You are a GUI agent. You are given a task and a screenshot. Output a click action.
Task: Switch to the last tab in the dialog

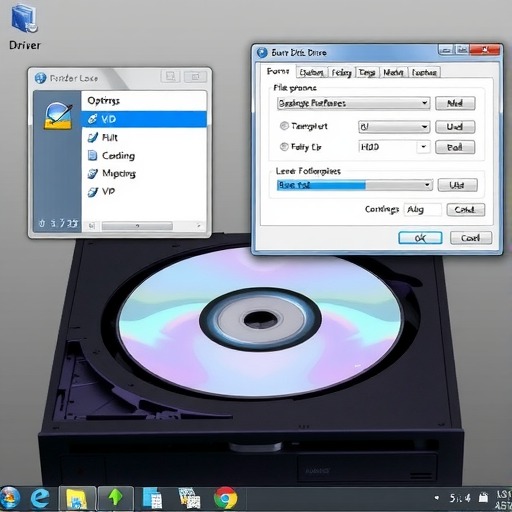(x=424, y=72)
